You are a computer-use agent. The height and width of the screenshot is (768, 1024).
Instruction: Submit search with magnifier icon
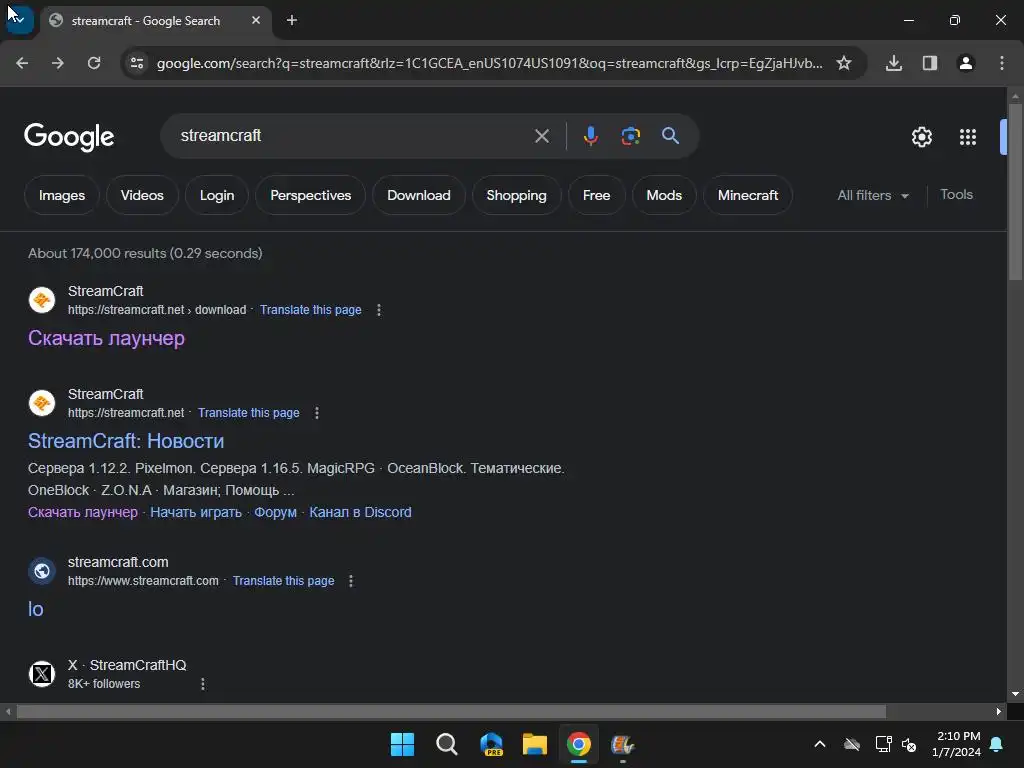(670, 136)
